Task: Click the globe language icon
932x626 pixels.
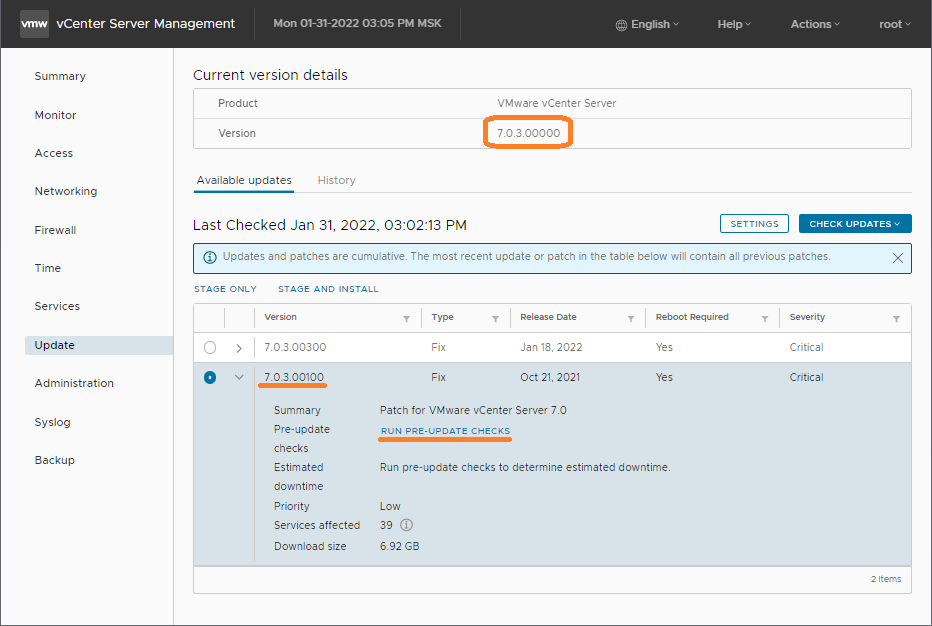Action: pos(621,25)
